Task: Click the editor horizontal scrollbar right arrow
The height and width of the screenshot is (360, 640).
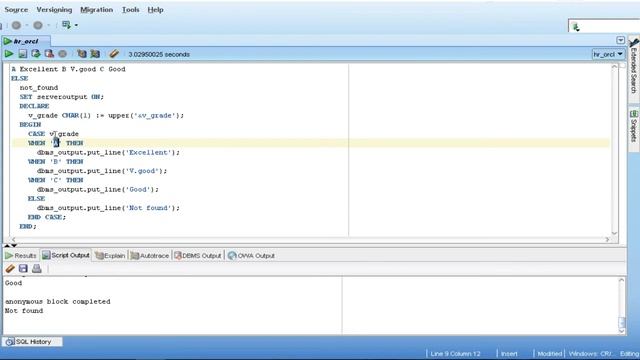Action: coord(607,240)
